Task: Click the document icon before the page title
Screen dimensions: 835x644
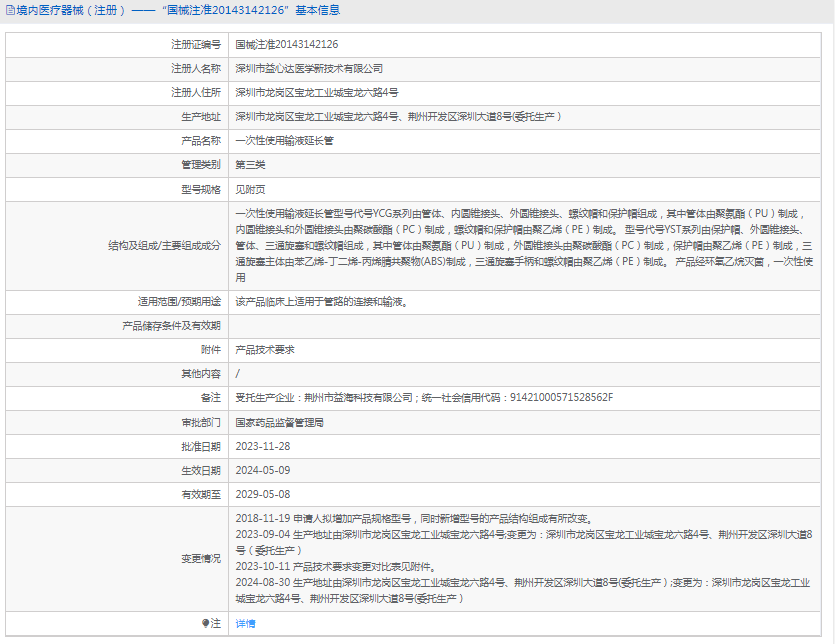Action: point(10,10)
